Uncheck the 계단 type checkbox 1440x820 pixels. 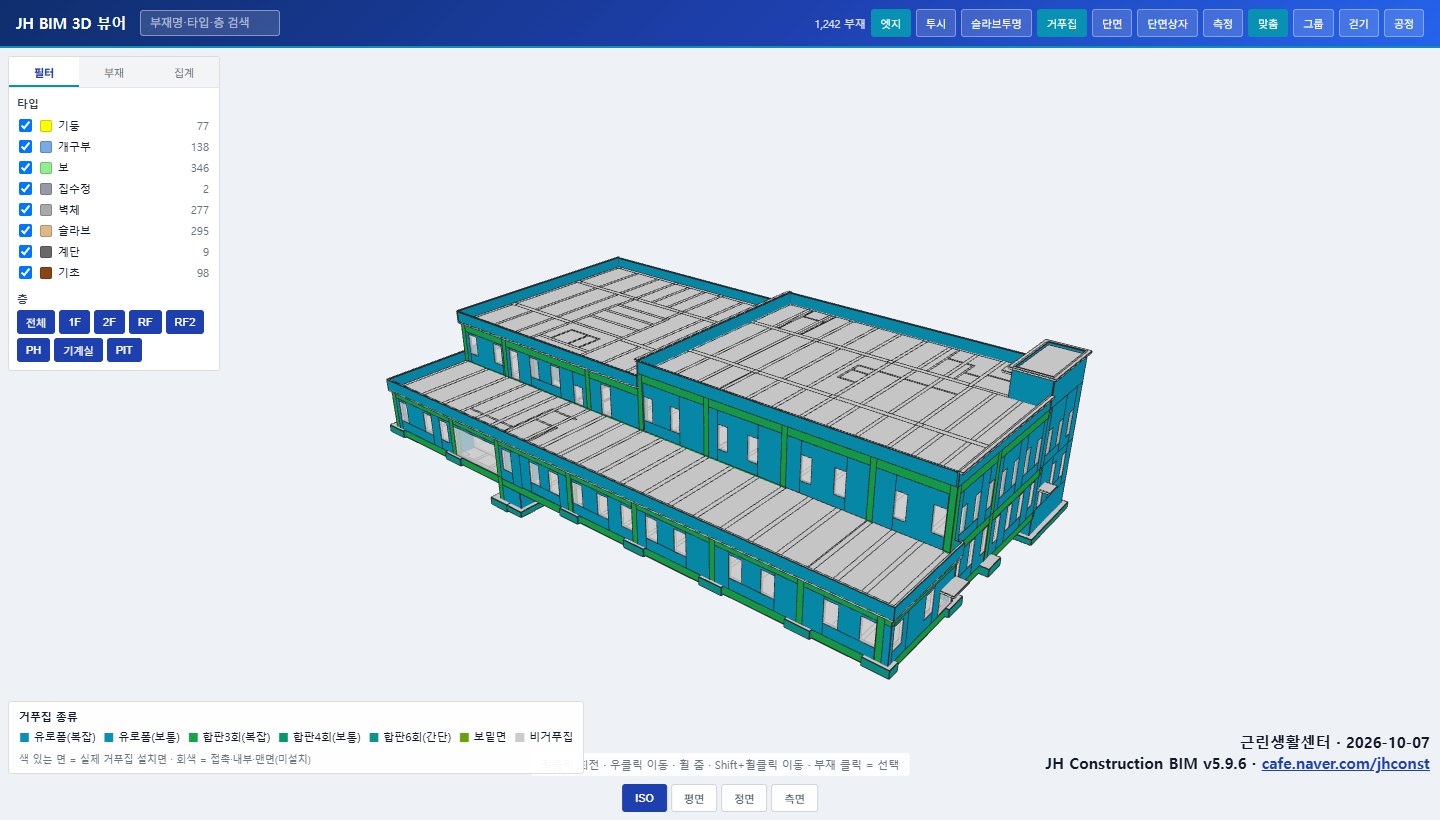(26, 252)
